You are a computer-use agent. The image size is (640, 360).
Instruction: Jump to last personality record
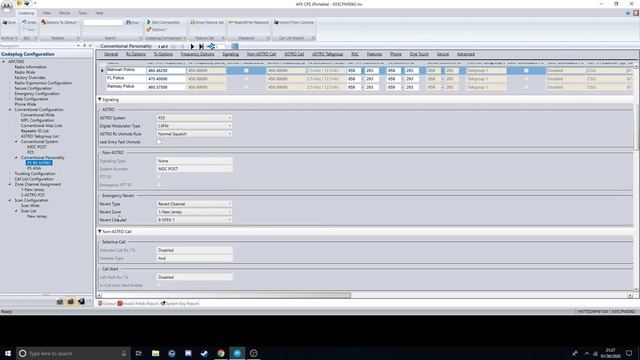(201, 47)
